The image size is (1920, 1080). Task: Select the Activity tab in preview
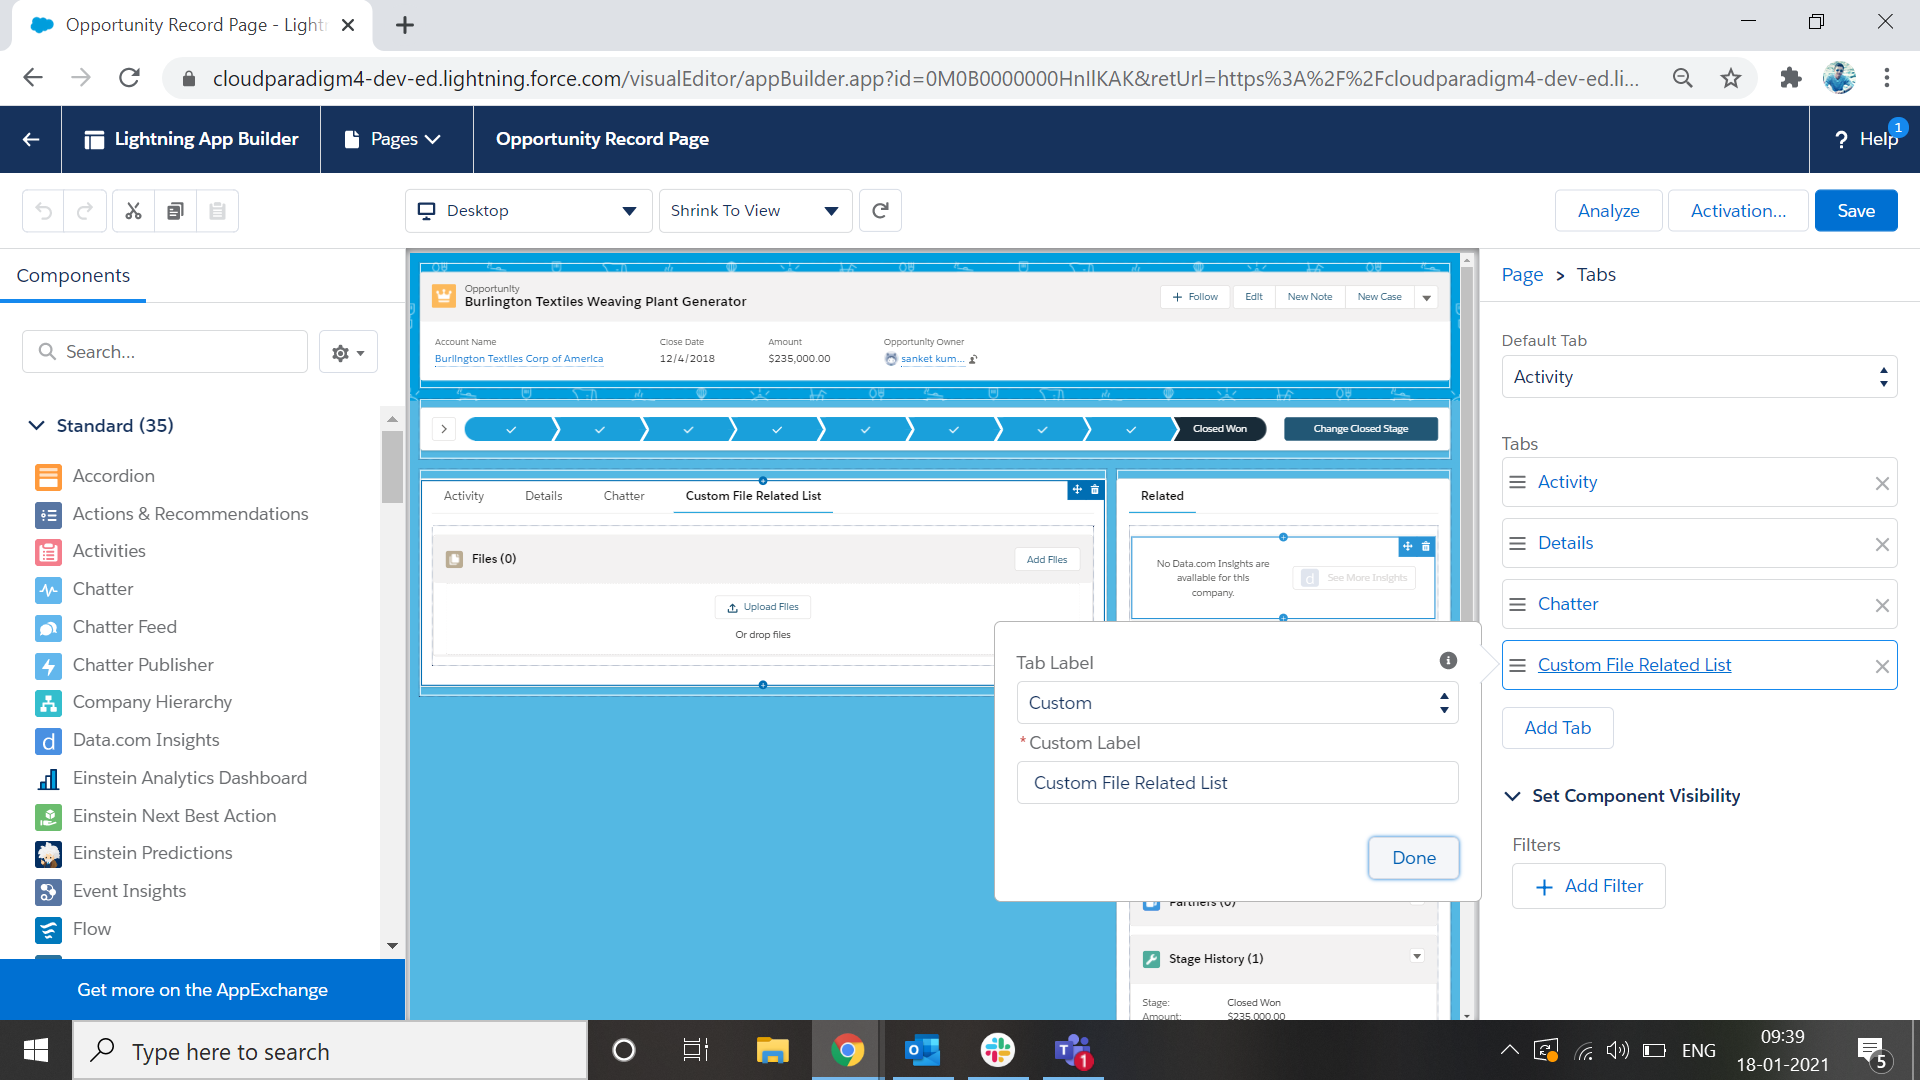pyautogui.click(x=464, y=496)
